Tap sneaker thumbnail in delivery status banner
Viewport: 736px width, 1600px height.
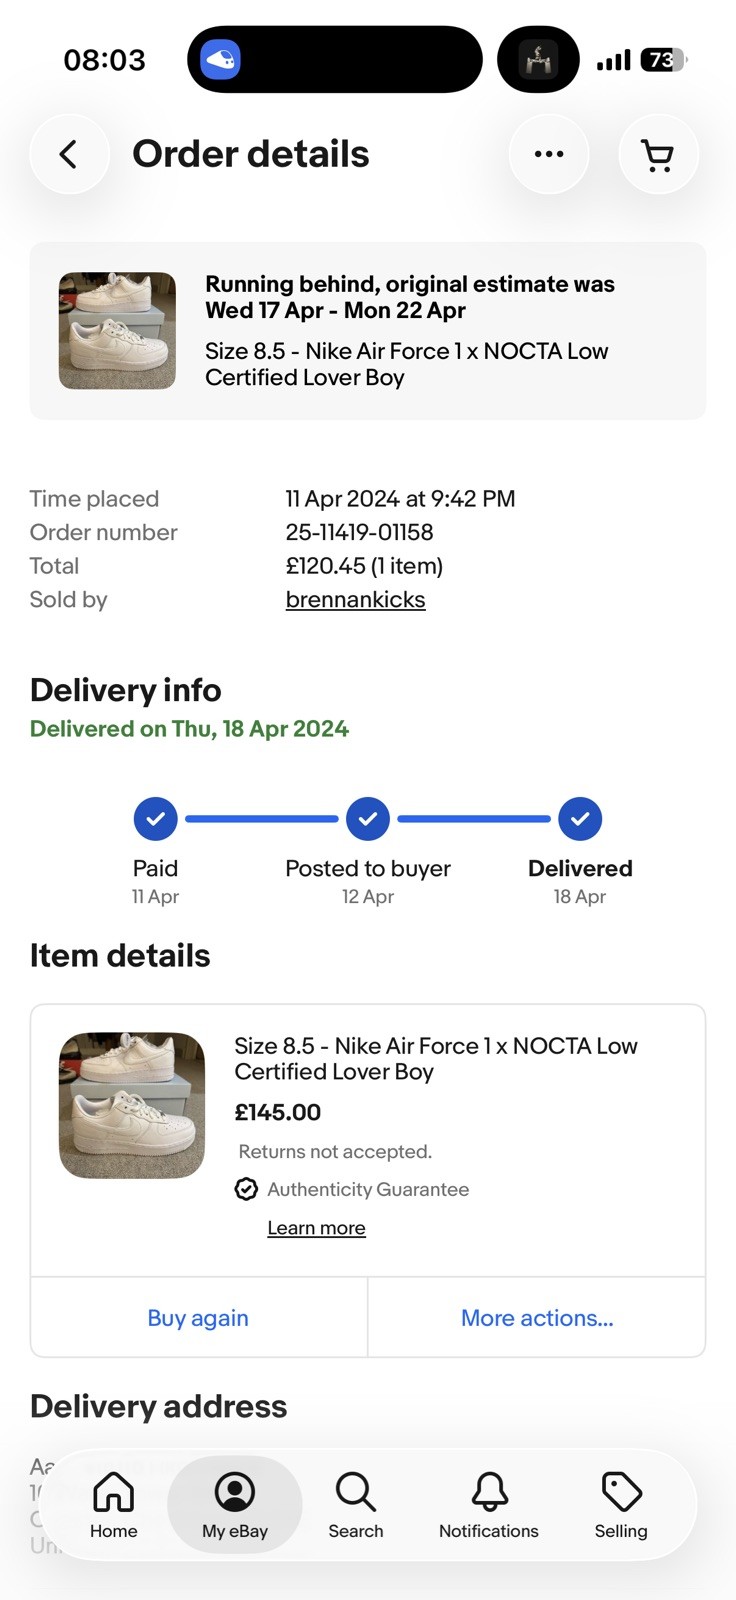click(x=117, y=331)
